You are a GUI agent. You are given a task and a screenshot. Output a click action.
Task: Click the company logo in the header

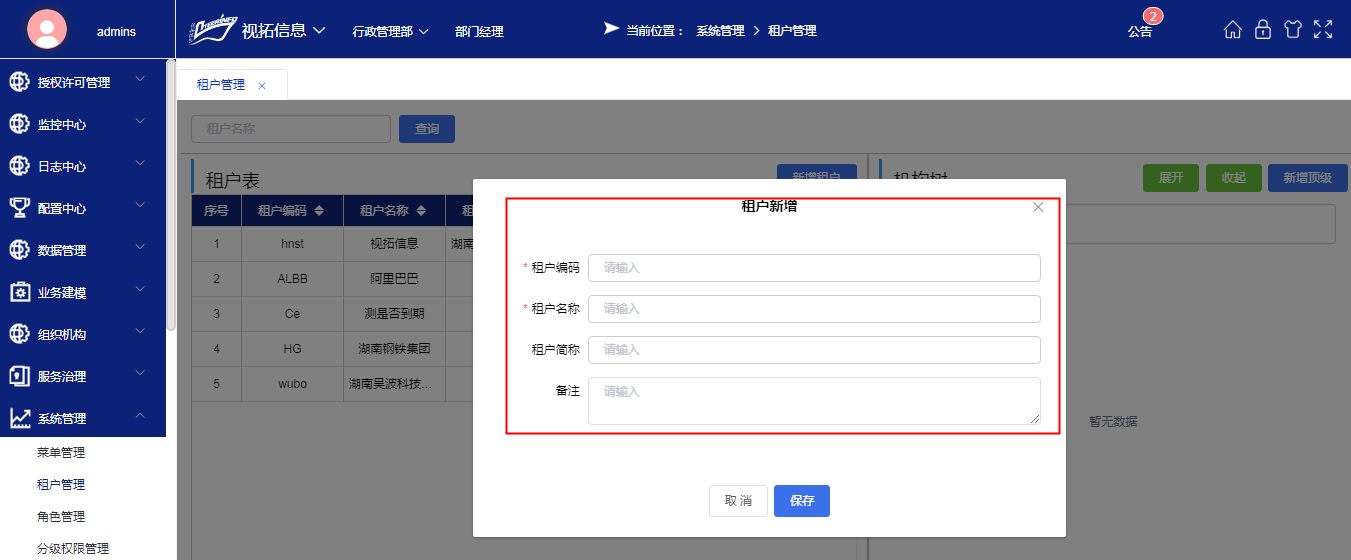point(212,30)
